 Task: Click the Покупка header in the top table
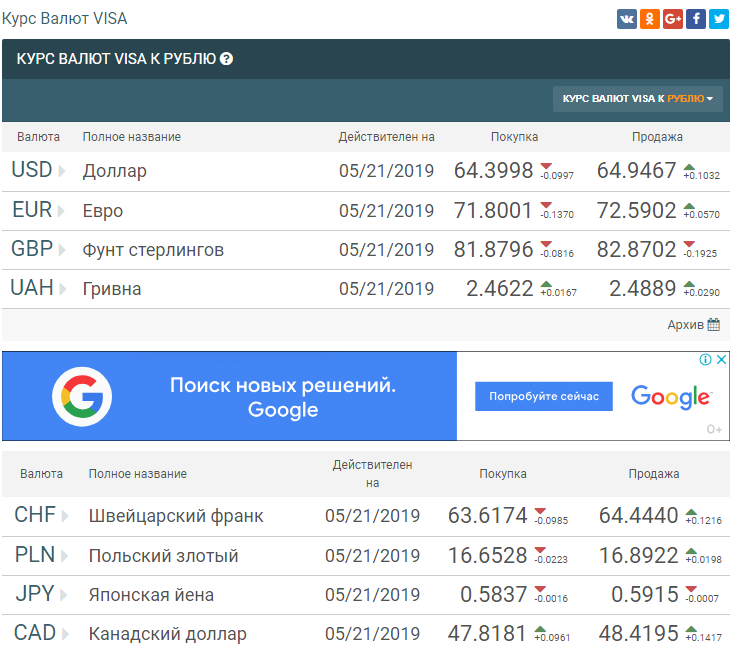514,137
